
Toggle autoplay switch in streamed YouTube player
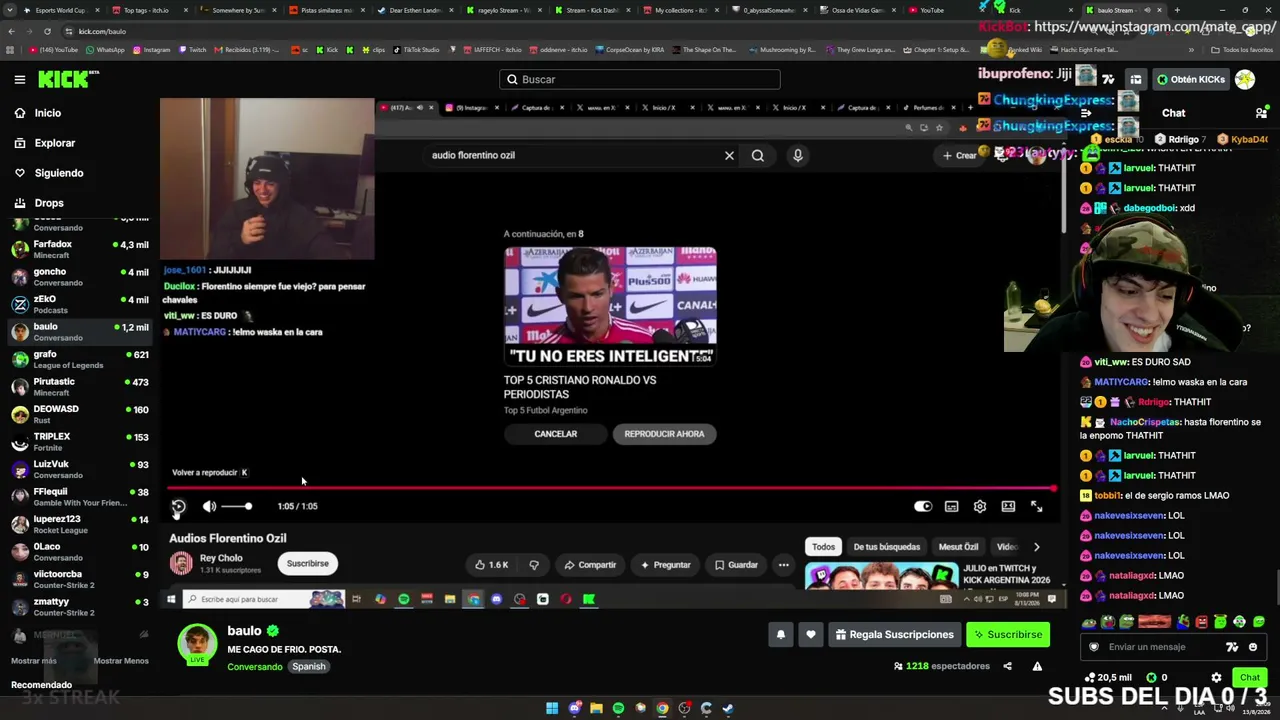(x=923, y=507)
